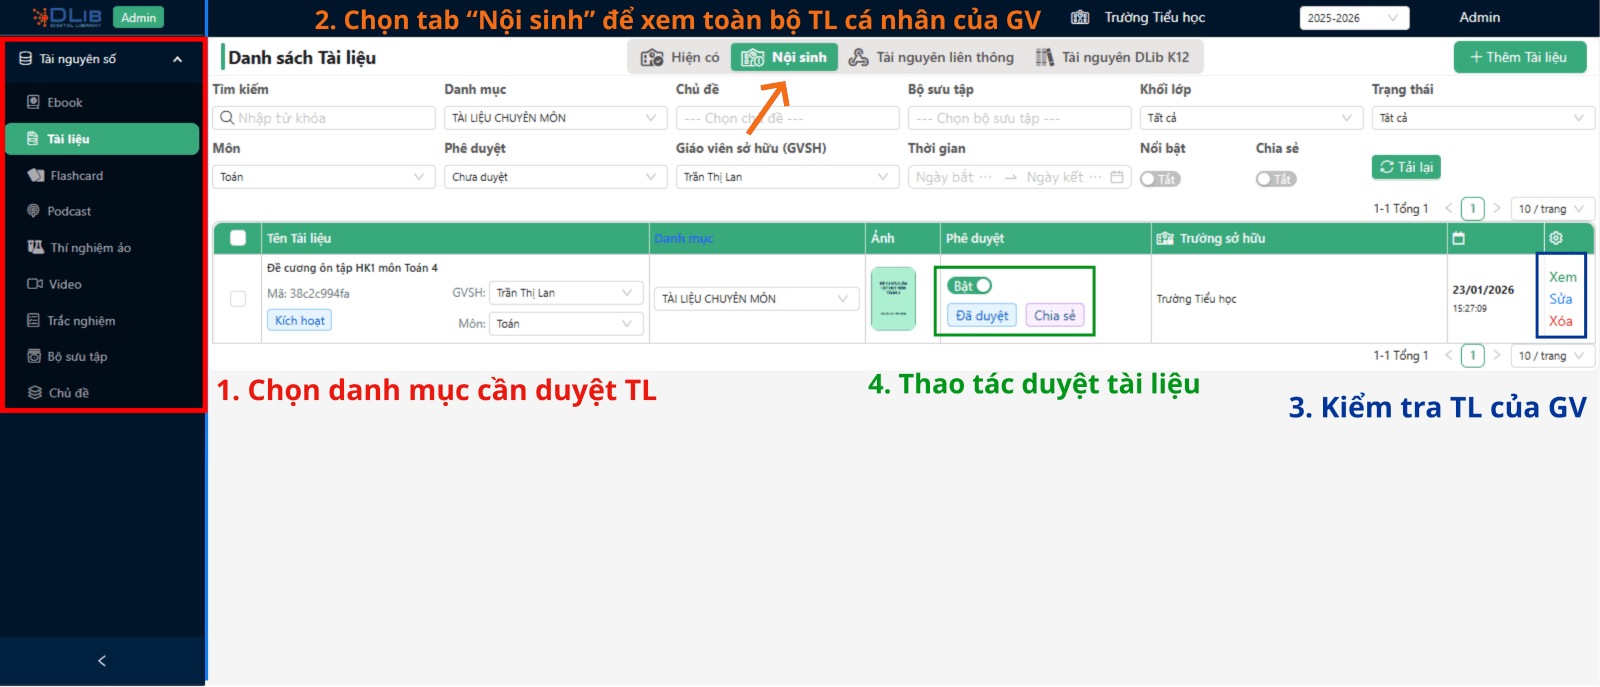Click the Thêm Tài liệu button
The width and height of the screenshot is (1600, 687).
coord(1519,57)
